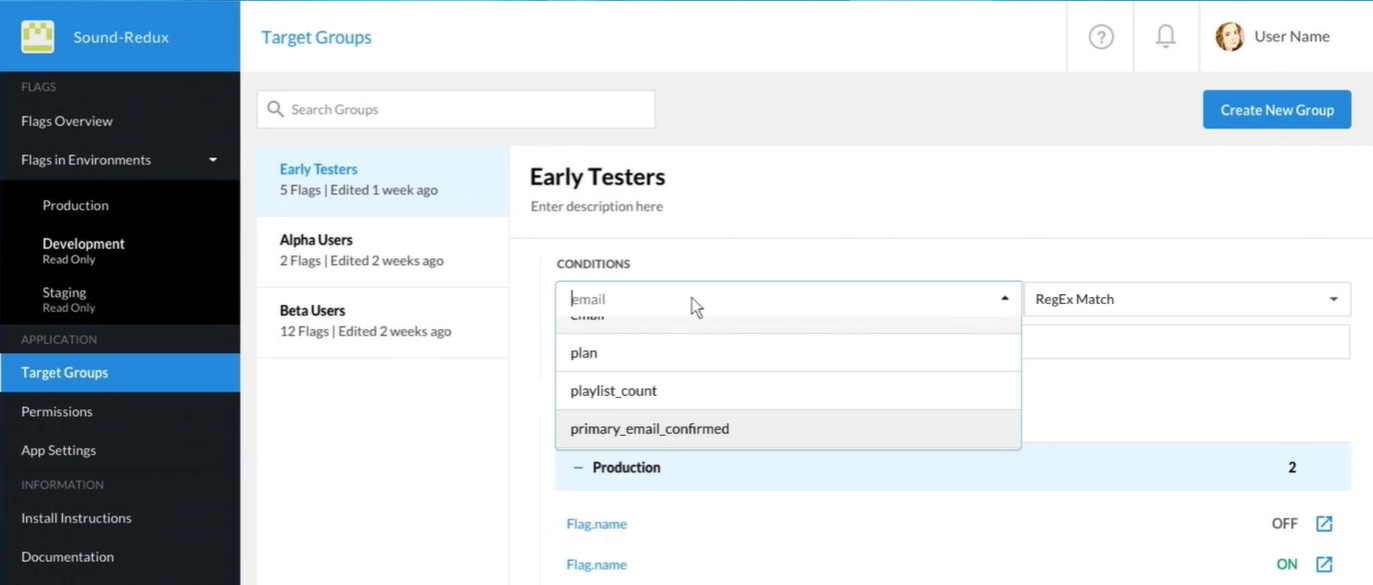This screenshot has height=585, width=1373.
Task: Open Permissions in the sidebar
Action: tap(57, 412)
